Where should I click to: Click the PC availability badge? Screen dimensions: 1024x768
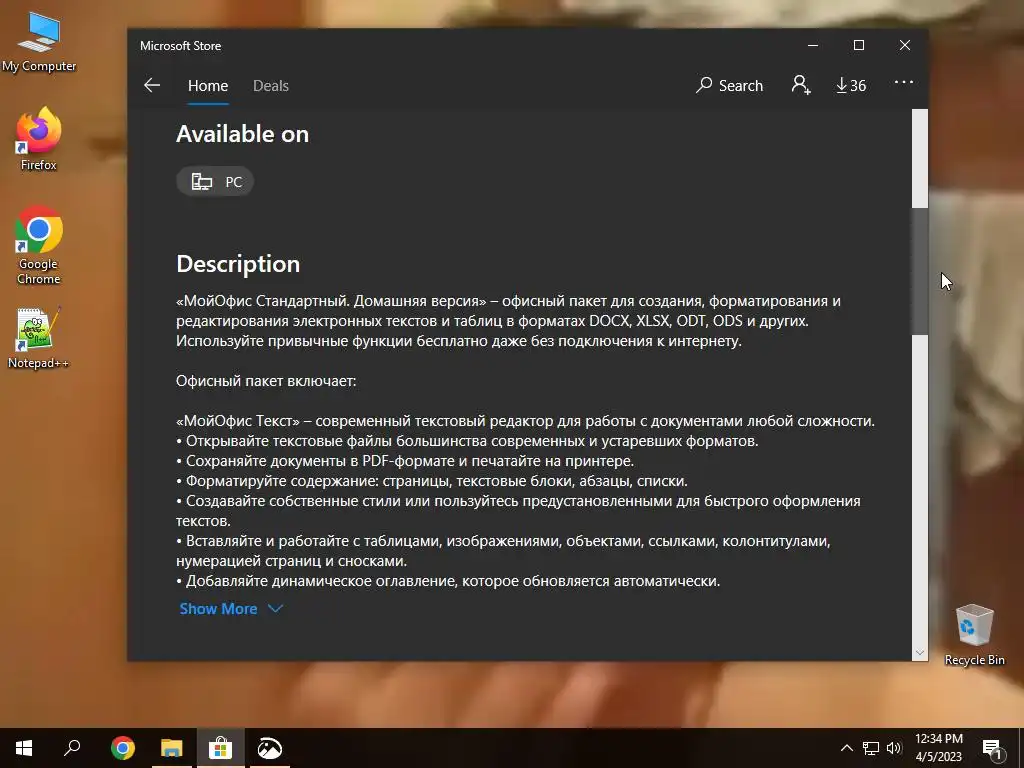tap(215, 182)
